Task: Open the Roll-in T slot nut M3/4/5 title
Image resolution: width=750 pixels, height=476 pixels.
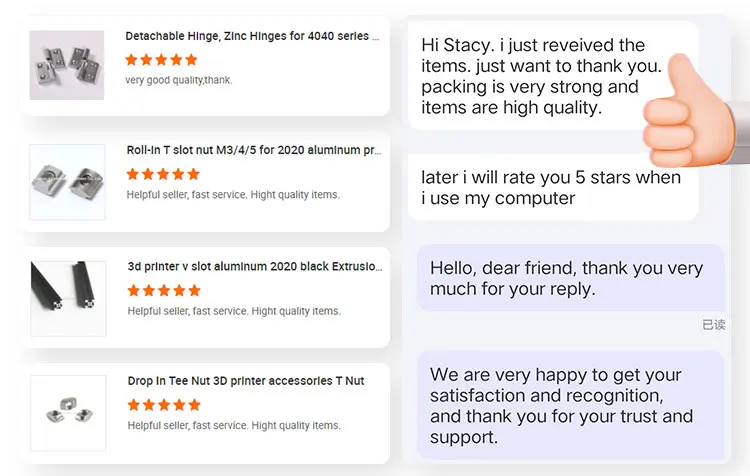Action: [x=253, y=151]
